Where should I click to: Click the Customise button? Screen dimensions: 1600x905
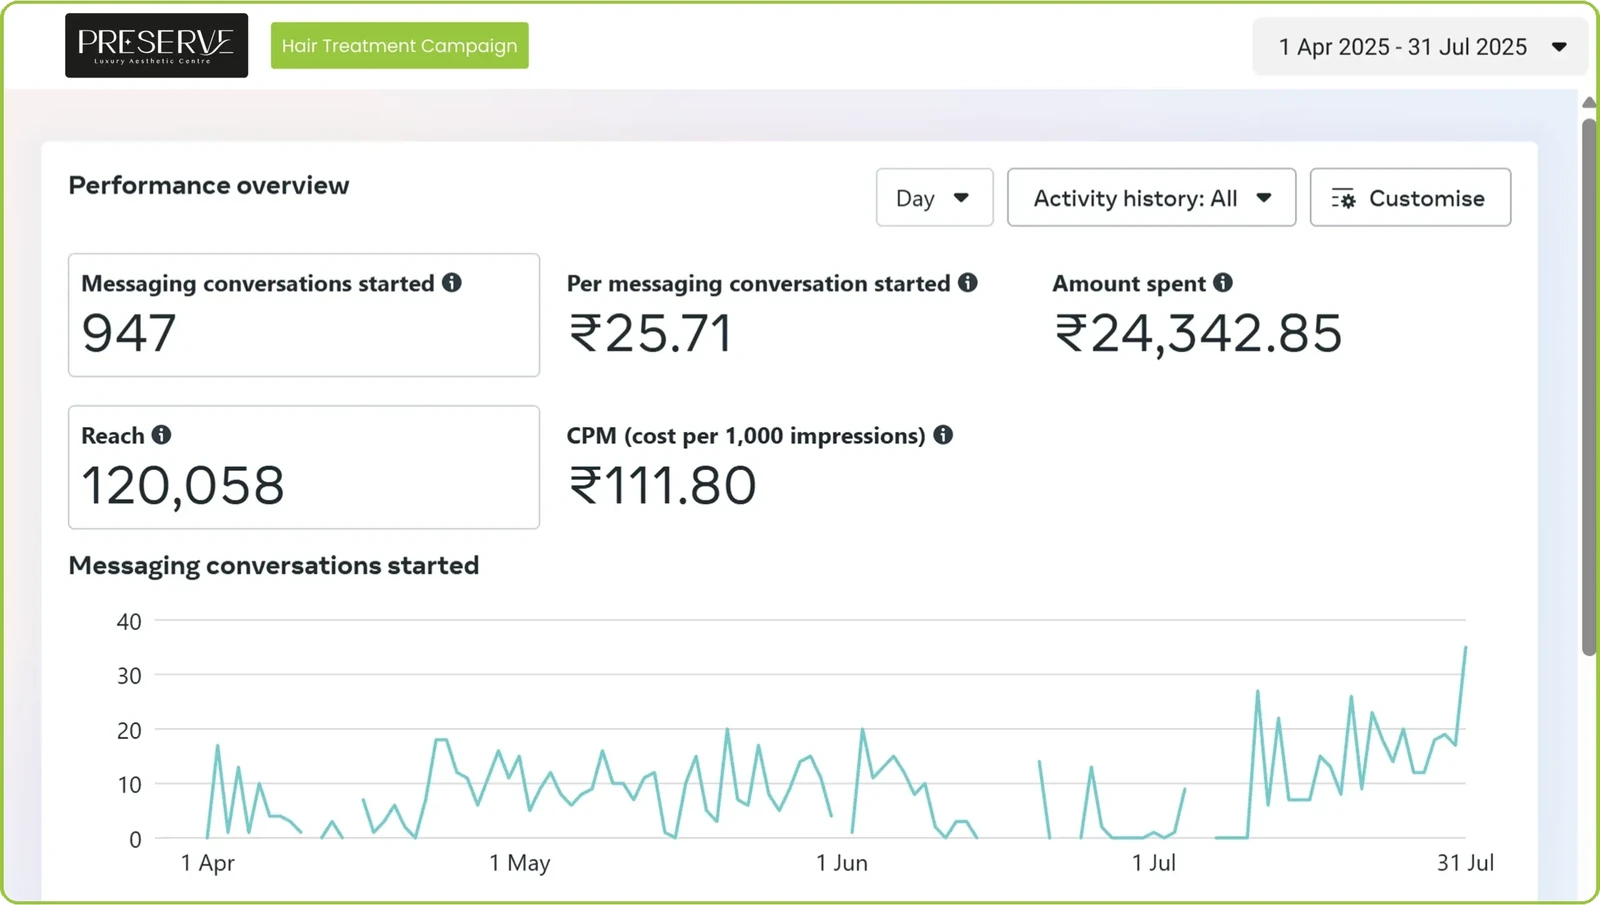pos(1410,198)
